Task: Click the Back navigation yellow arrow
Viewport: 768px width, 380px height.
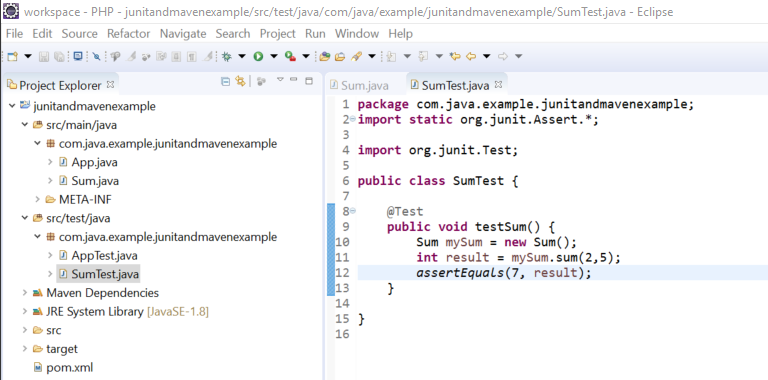Action: [471, 57]
